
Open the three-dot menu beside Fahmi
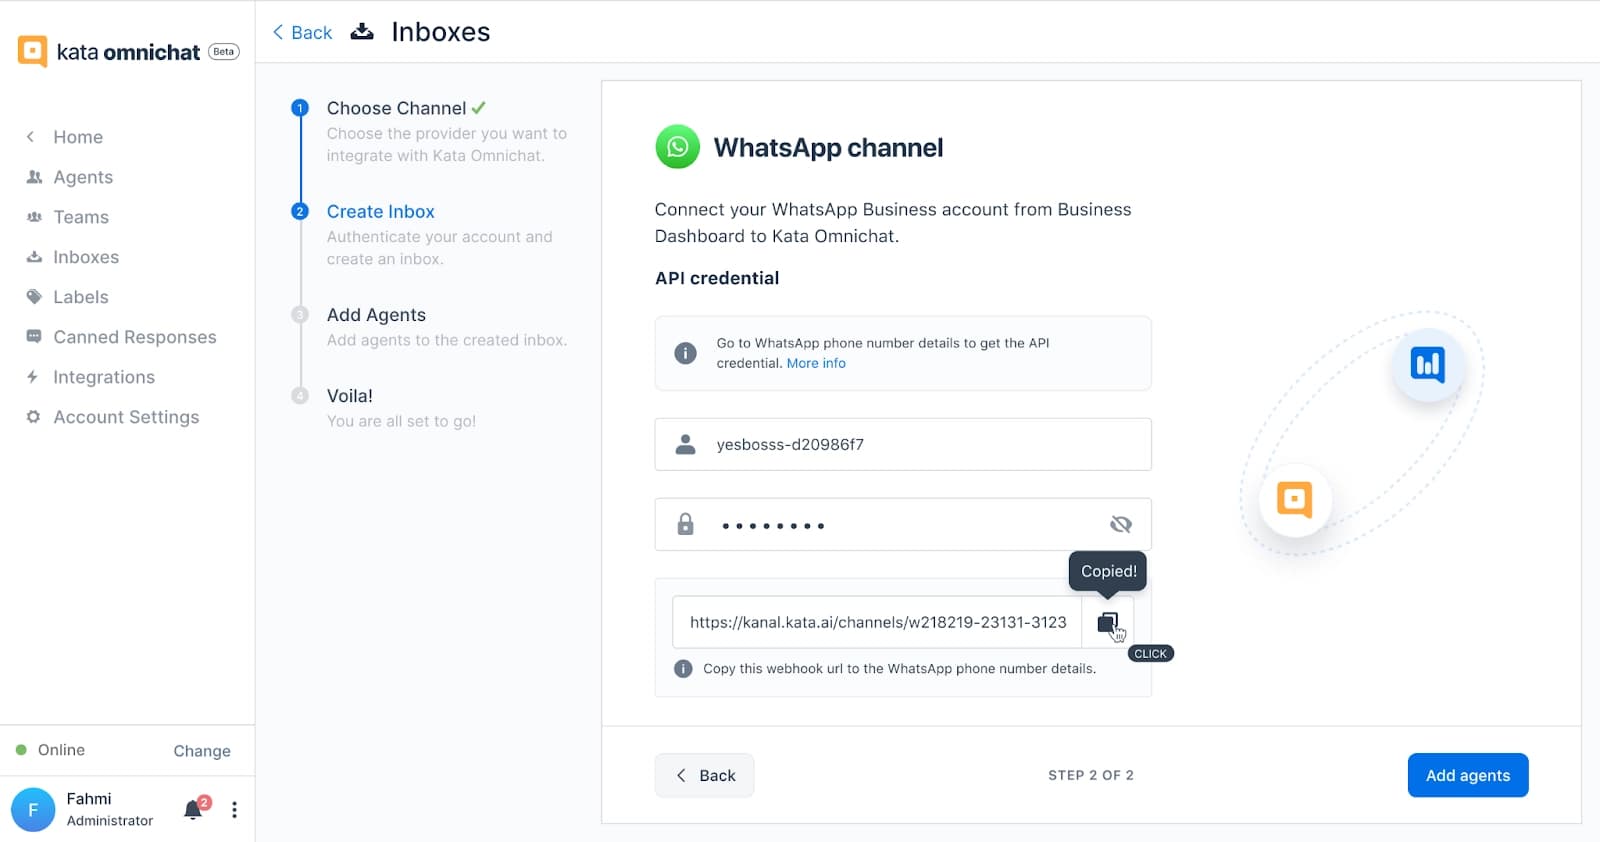click(x=234, y=810)
